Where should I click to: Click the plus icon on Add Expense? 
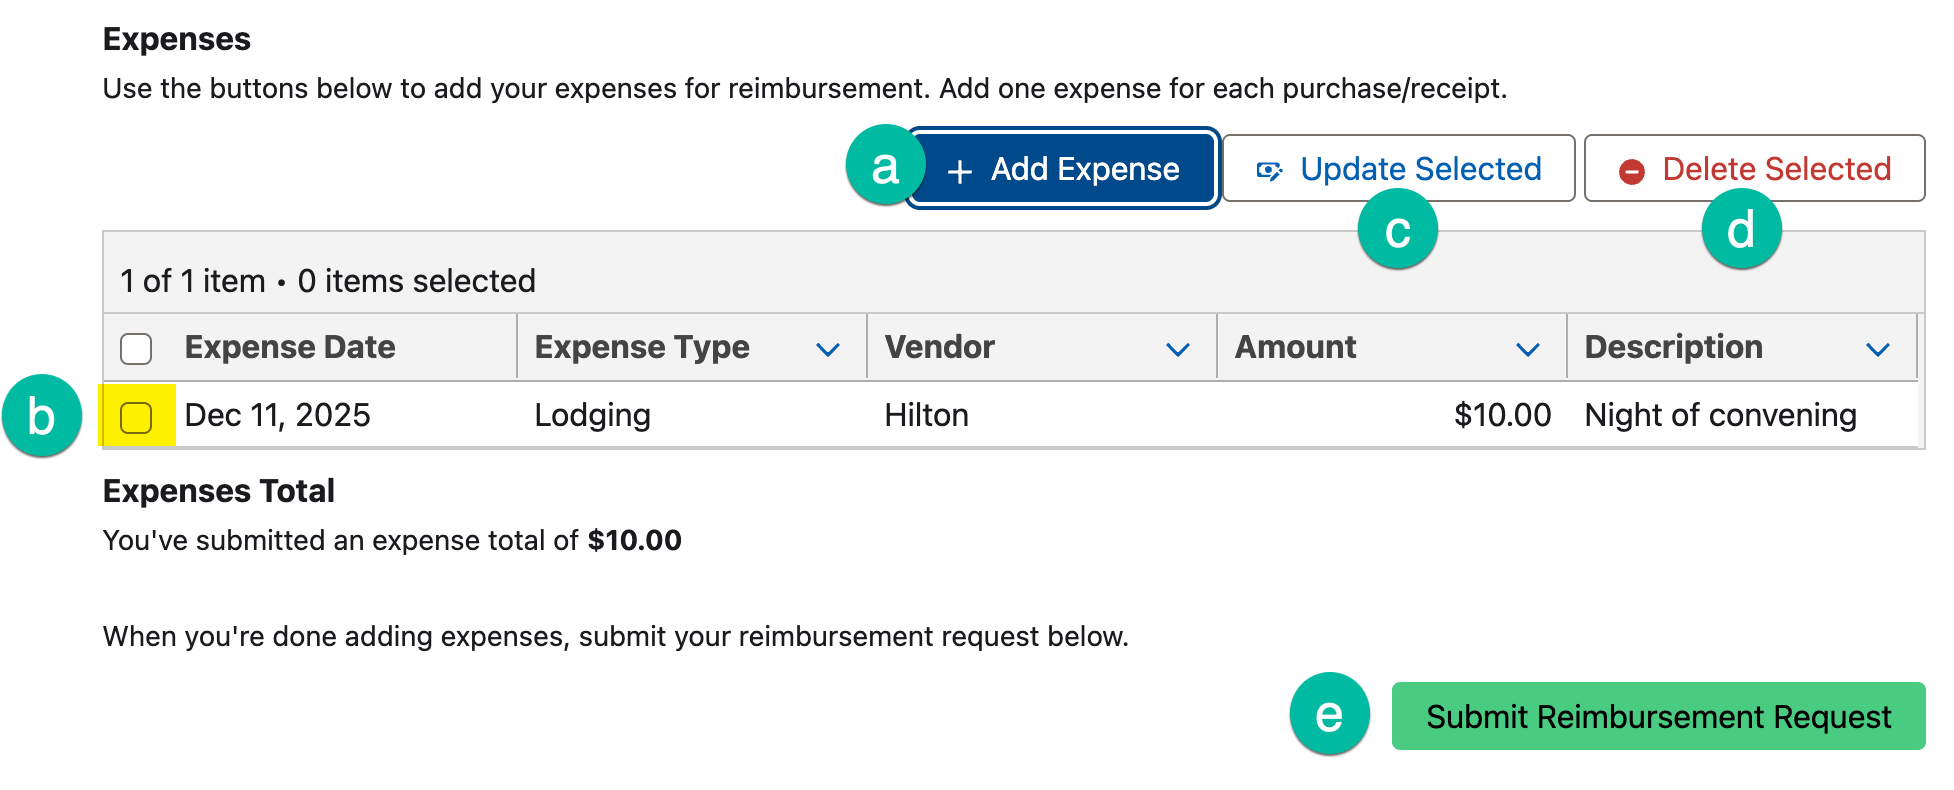[x=959, y=171]
